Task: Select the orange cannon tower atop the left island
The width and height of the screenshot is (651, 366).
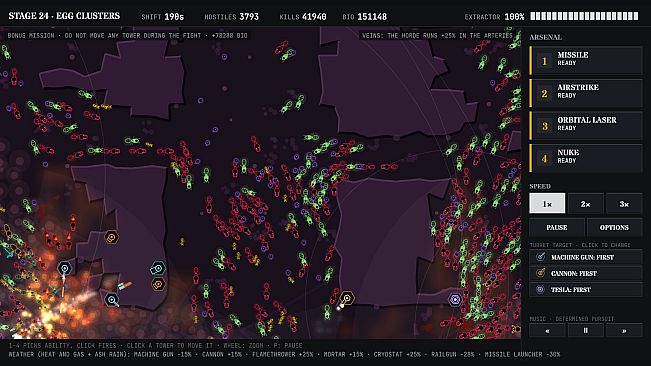Action: coord(111,237)
